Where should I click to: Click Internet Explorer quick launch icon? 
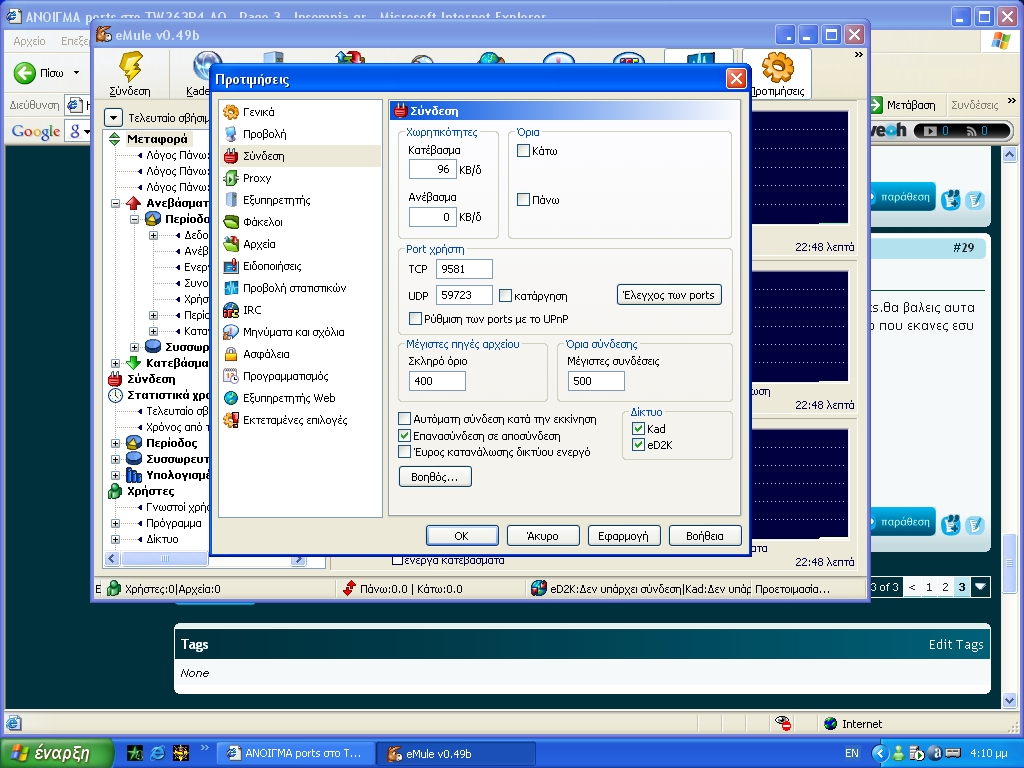(157, 753)
